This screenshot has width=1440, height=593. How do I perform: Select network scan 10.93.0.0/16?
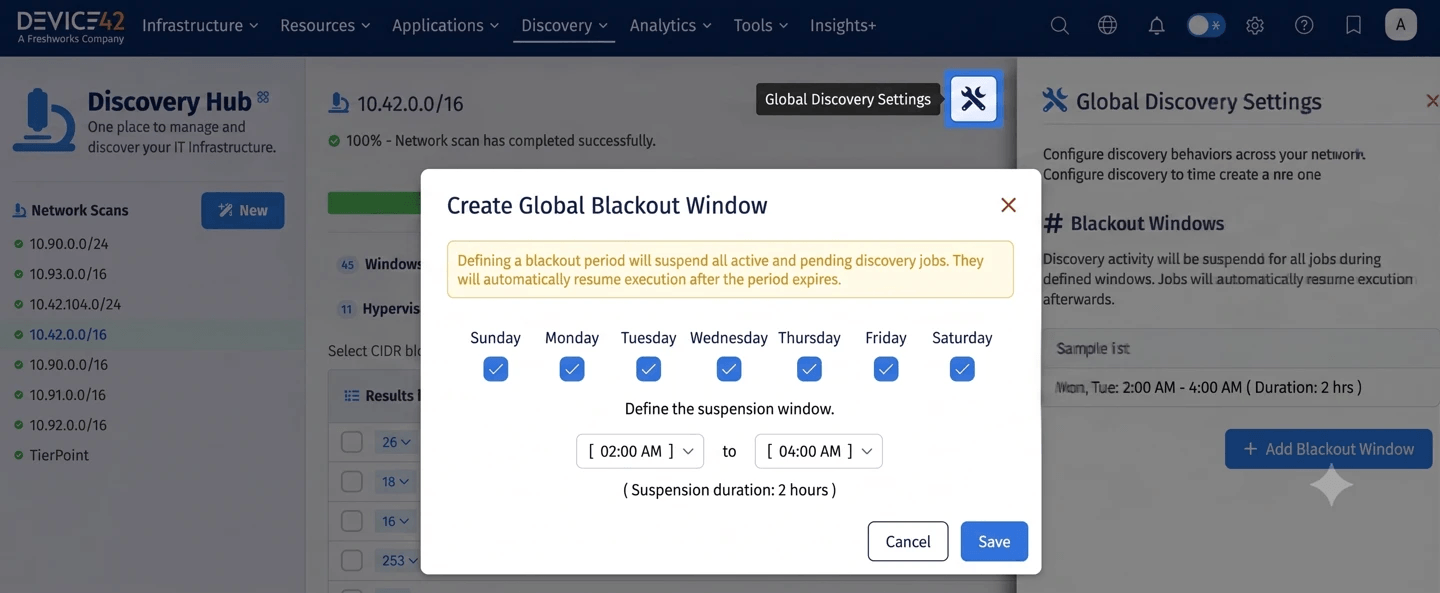coord(68,274)
